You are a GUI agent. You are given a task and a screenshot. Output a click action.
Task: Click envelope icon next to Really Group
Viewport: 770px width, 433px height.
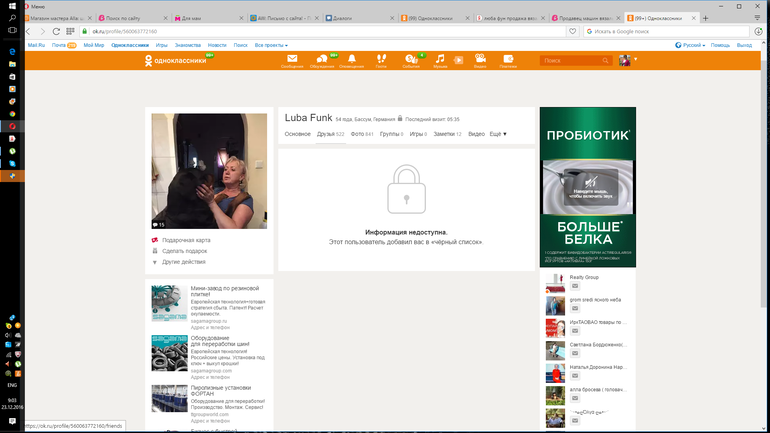(576, 285)
